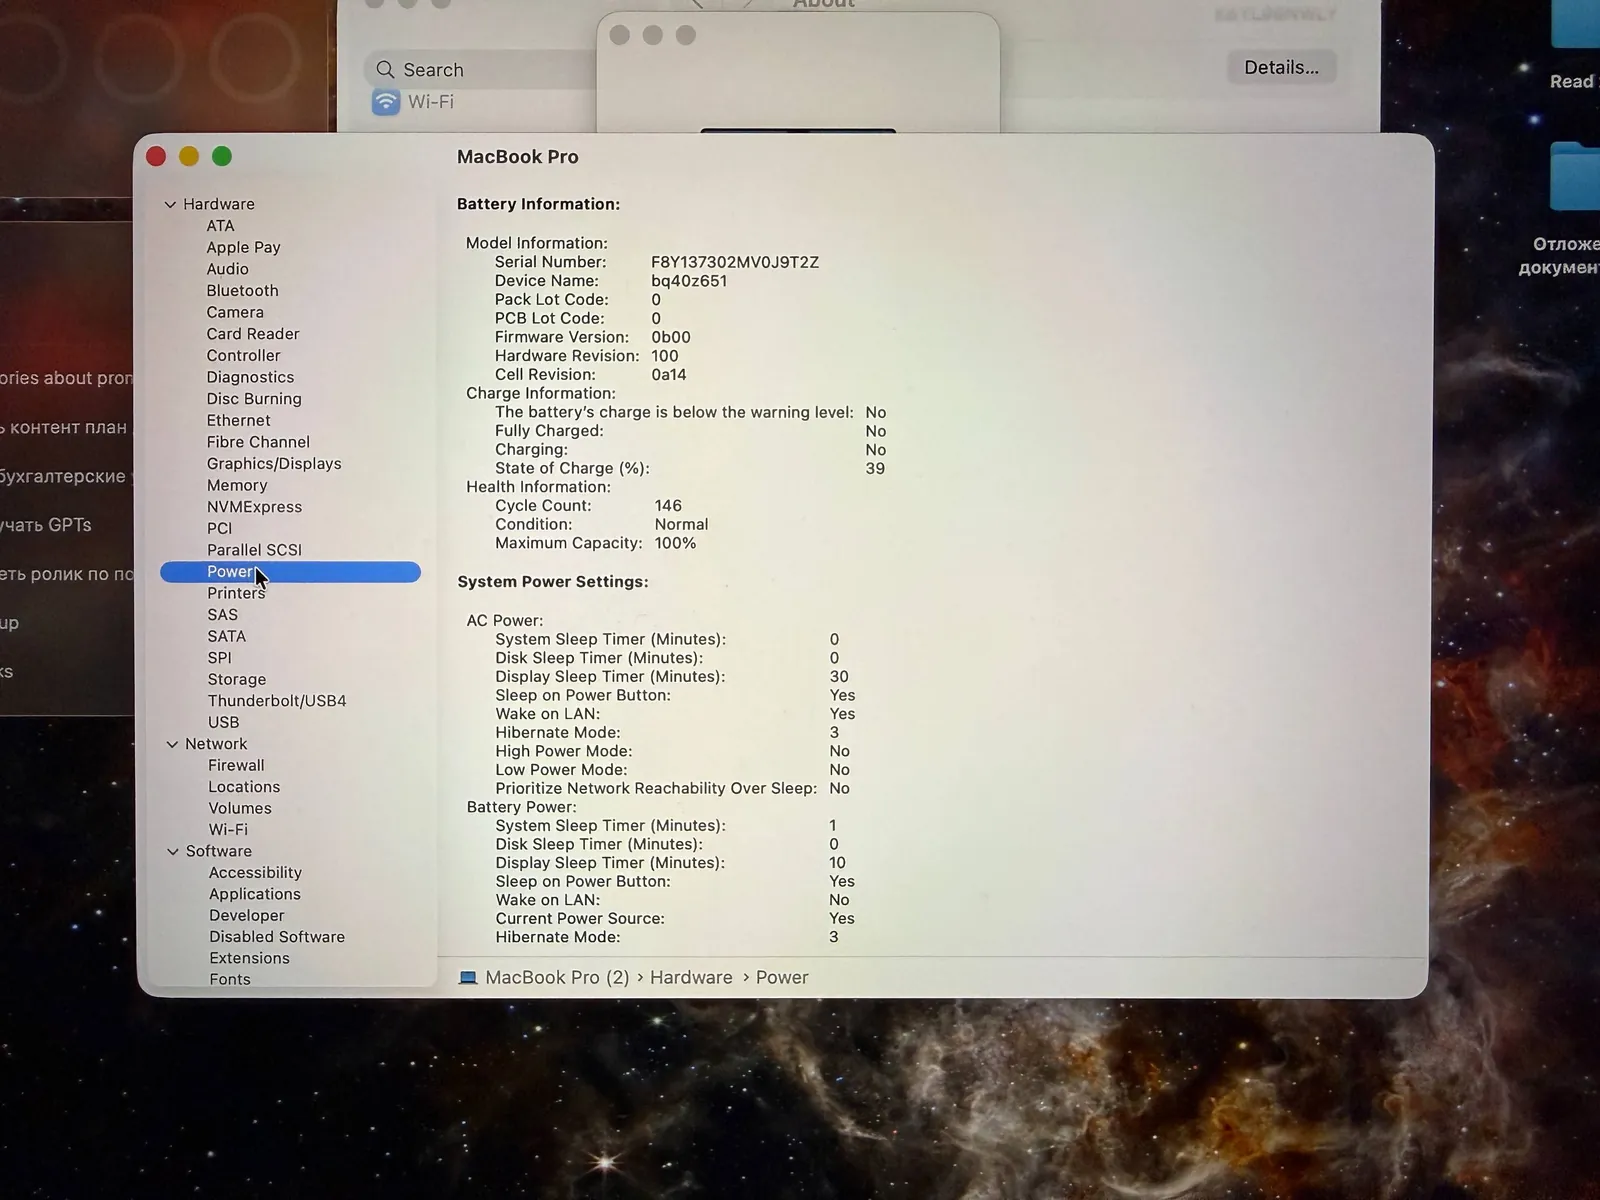Screen dimensions: 1600x1200
Task: Open Printers in the sidebar
Action: [x=236, y=593]
